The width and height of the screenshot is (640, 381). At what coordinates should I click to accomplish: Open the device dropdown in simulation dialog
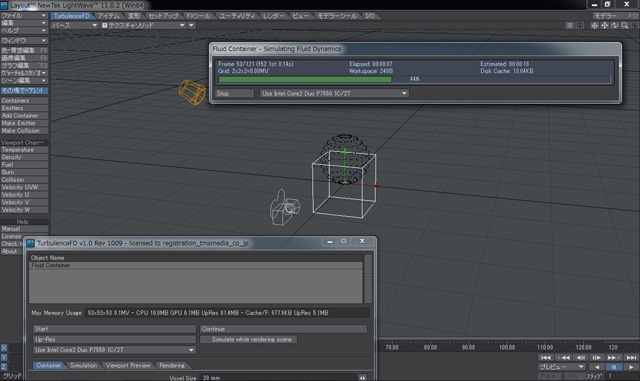point(334,94)
